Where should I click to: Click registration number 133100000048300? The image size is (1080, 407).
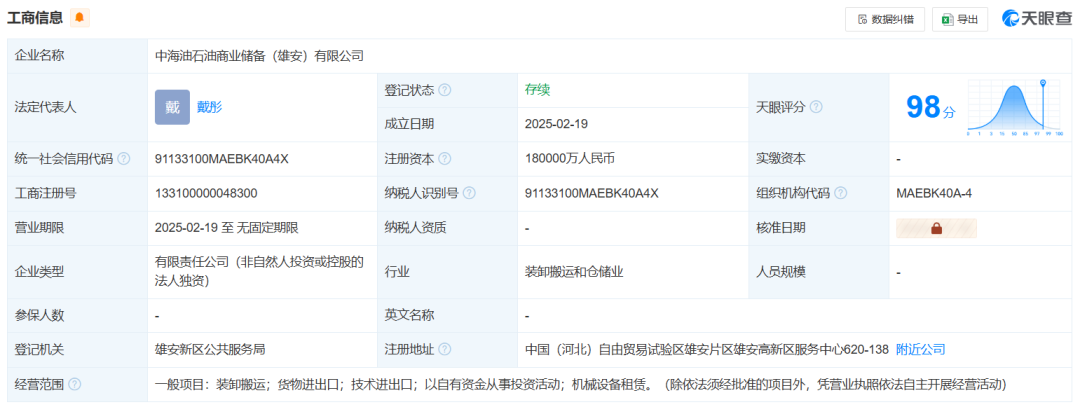pyautogui.click(x=207, y=194)
